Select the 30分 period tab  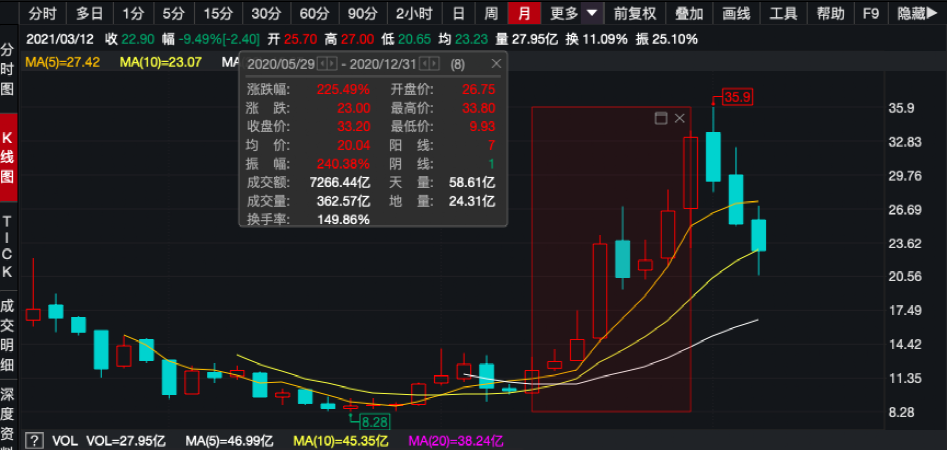coord(266,13)
